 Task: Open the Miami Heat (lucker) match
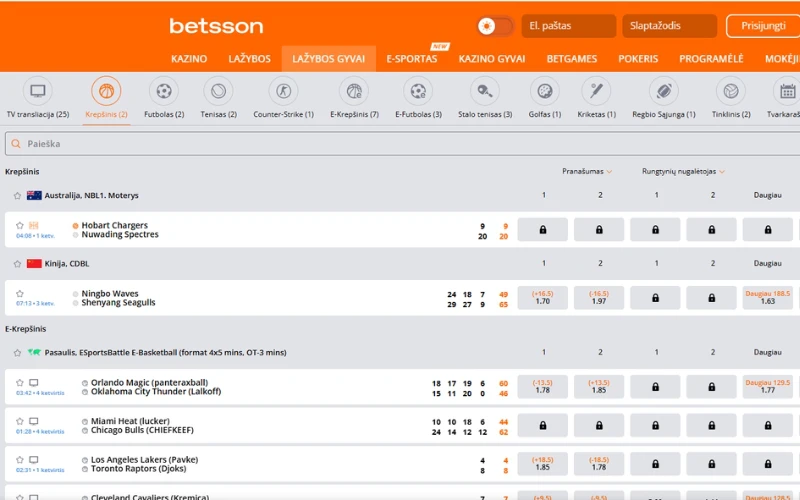click(142, 426)
